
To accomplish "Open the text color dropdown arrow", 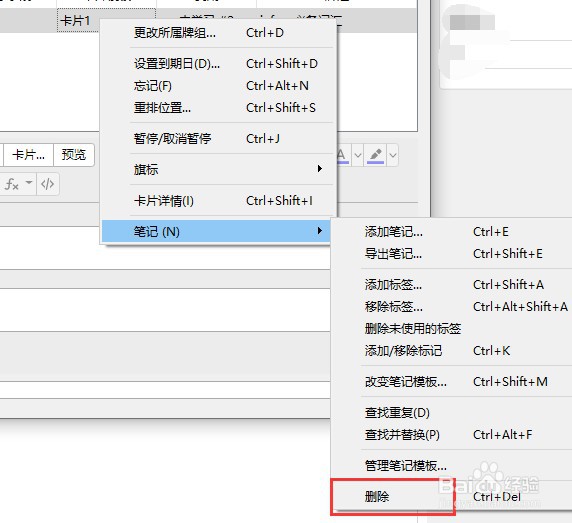I will [x=358, y=155].
